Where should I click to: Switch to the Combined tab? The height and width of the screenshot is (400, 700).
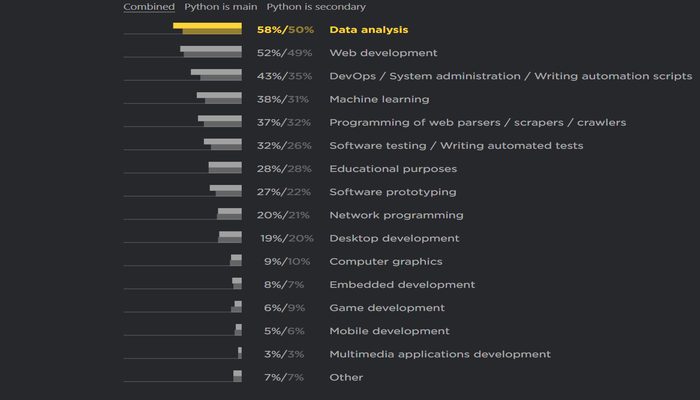[148, 7]
